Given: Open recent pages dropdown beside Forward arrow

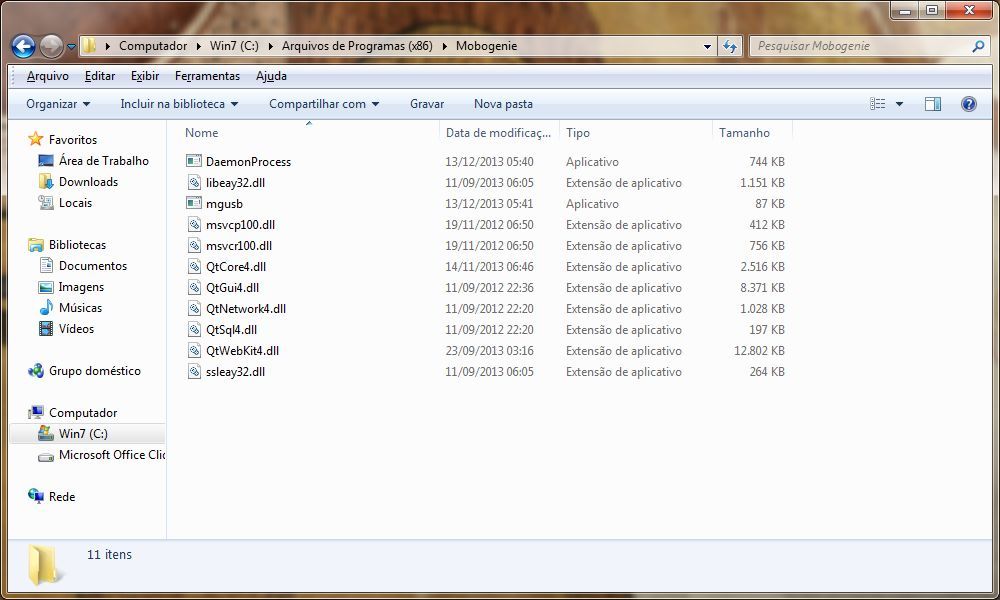Looking at the screenshot, I should click(71, 47).
